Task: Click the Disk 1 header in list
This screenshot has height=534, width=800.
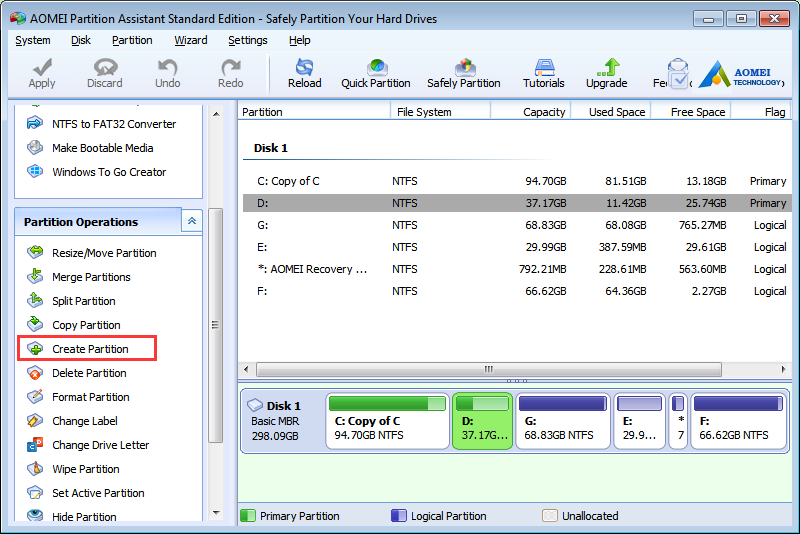Action: pyautogui.click(x=270, y=148)
